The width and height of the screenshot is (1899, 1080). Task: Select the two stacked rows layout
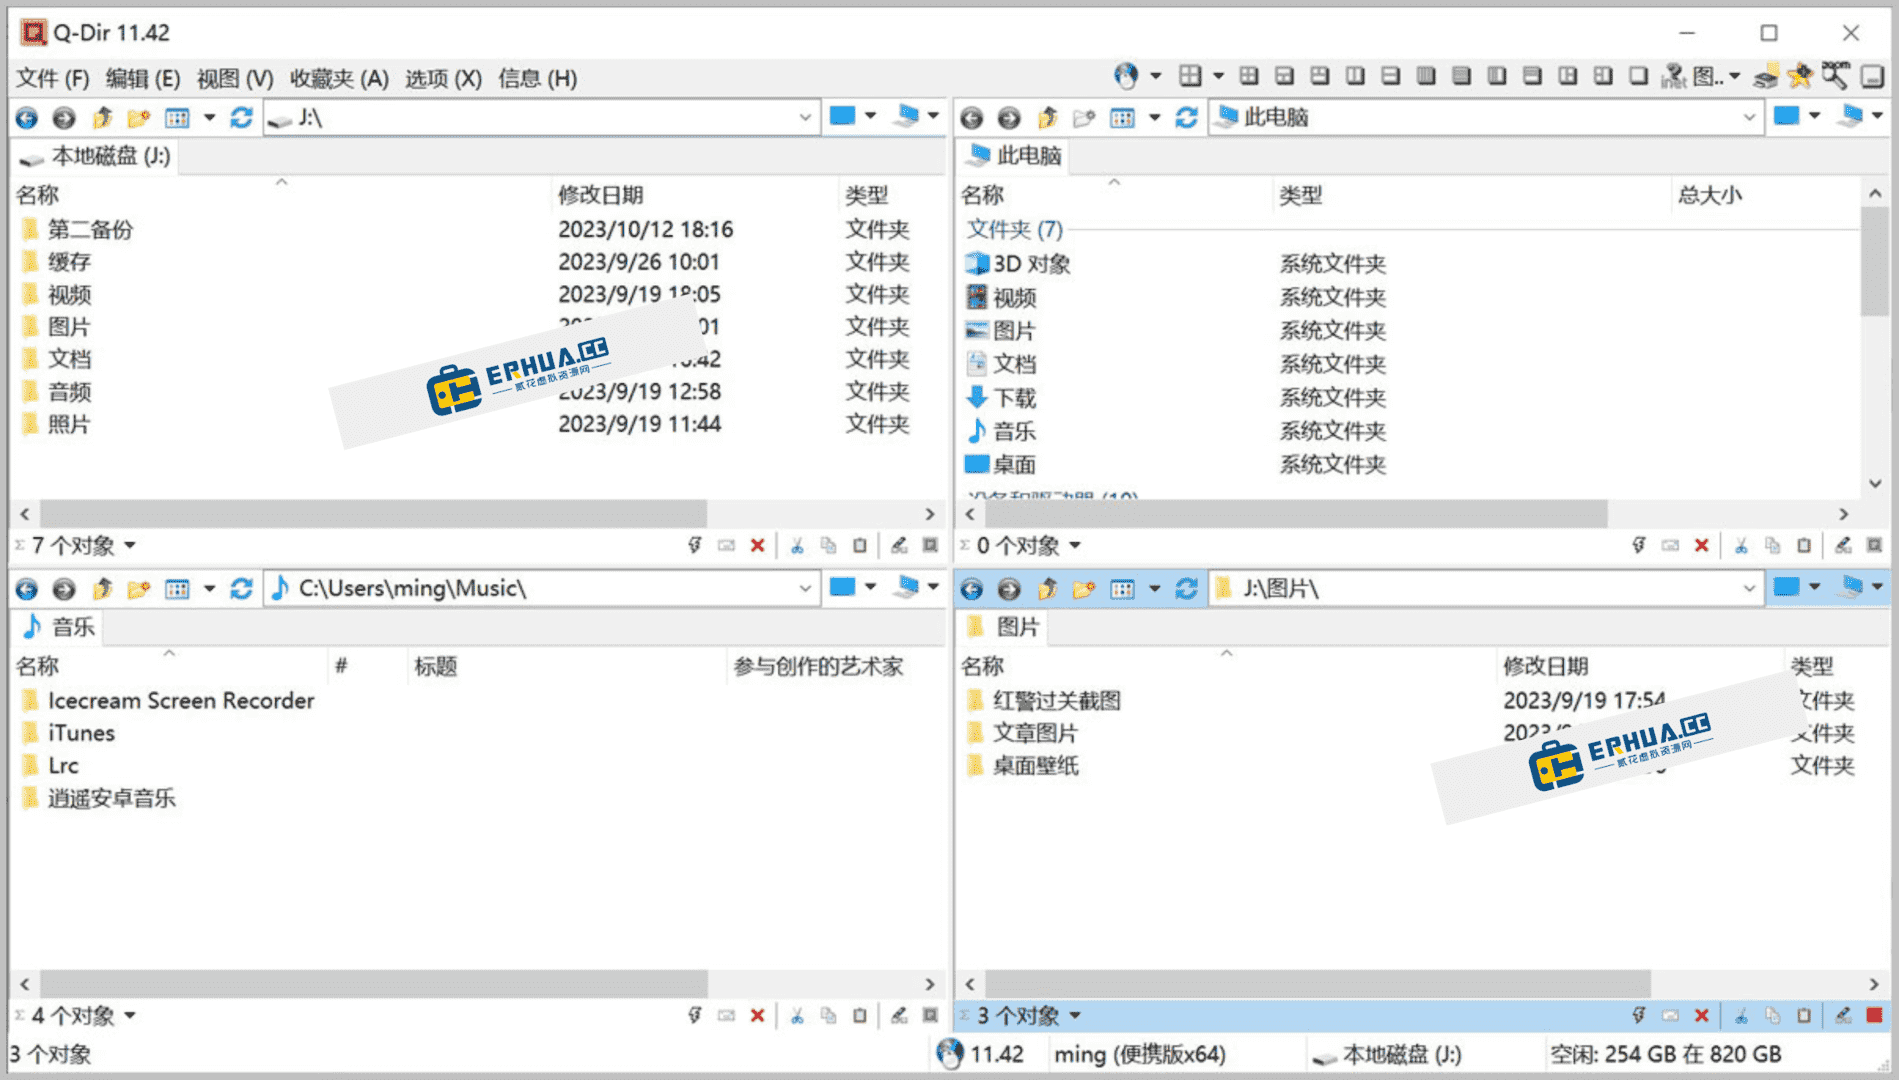pyautogui.click(x=1390, y=76)
